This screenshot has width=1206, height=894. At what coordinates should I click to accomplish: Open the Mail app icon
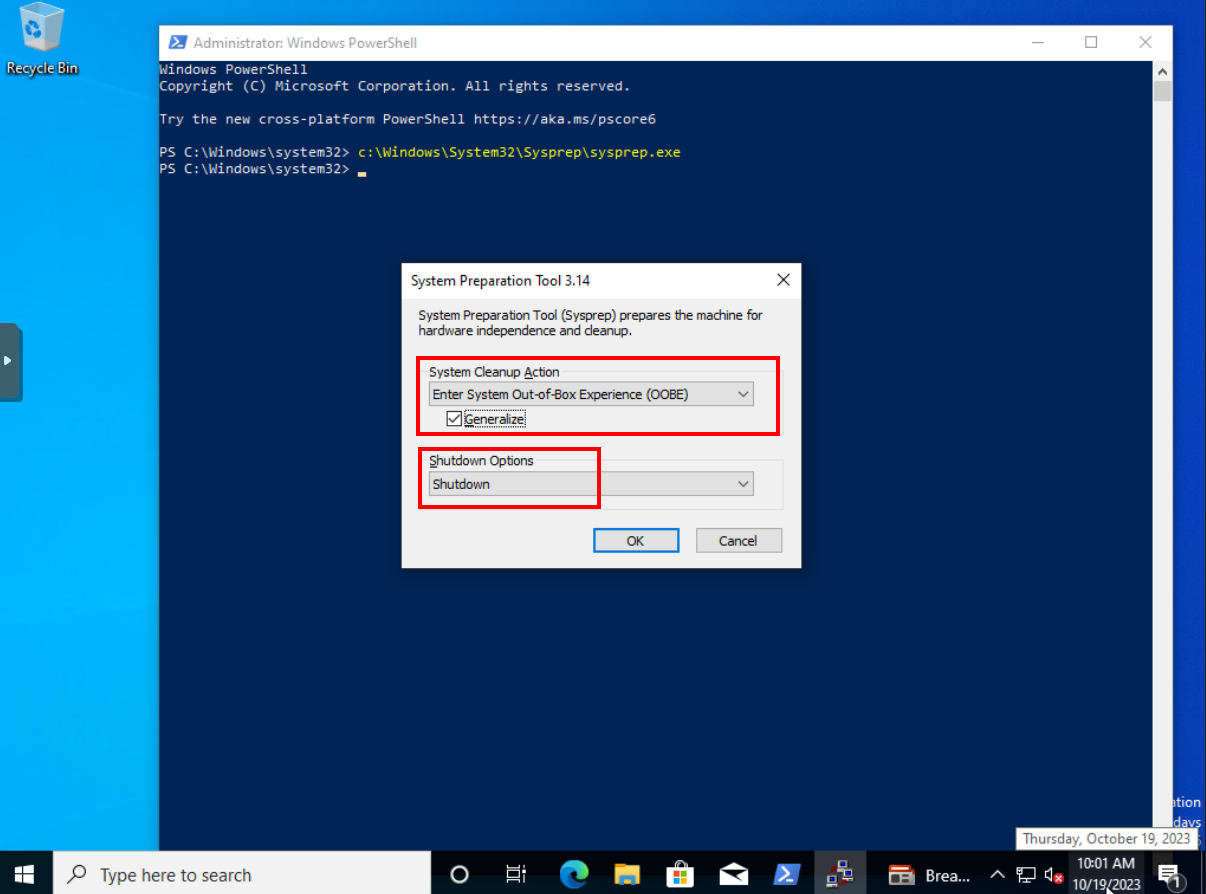[x=733, y=874]
